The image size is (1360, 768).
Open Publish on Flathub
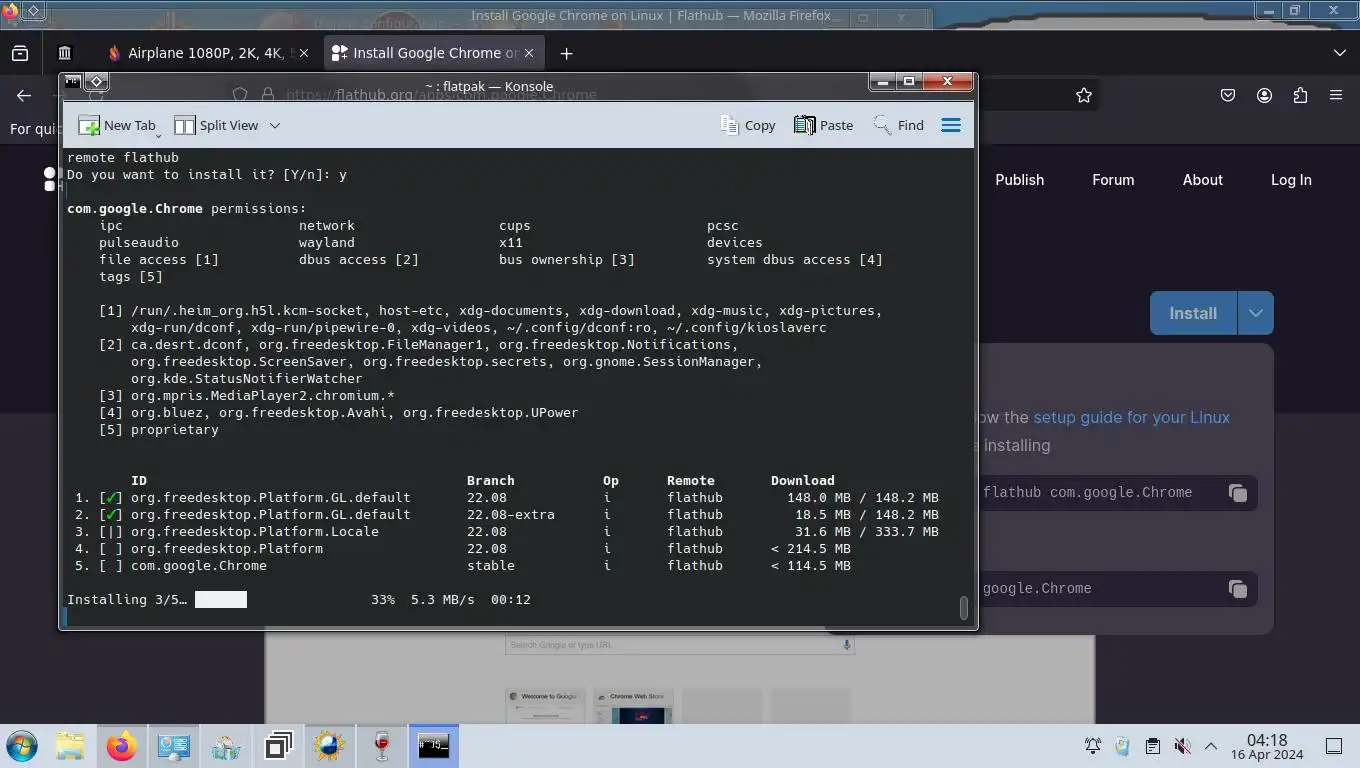point(1019,180)
